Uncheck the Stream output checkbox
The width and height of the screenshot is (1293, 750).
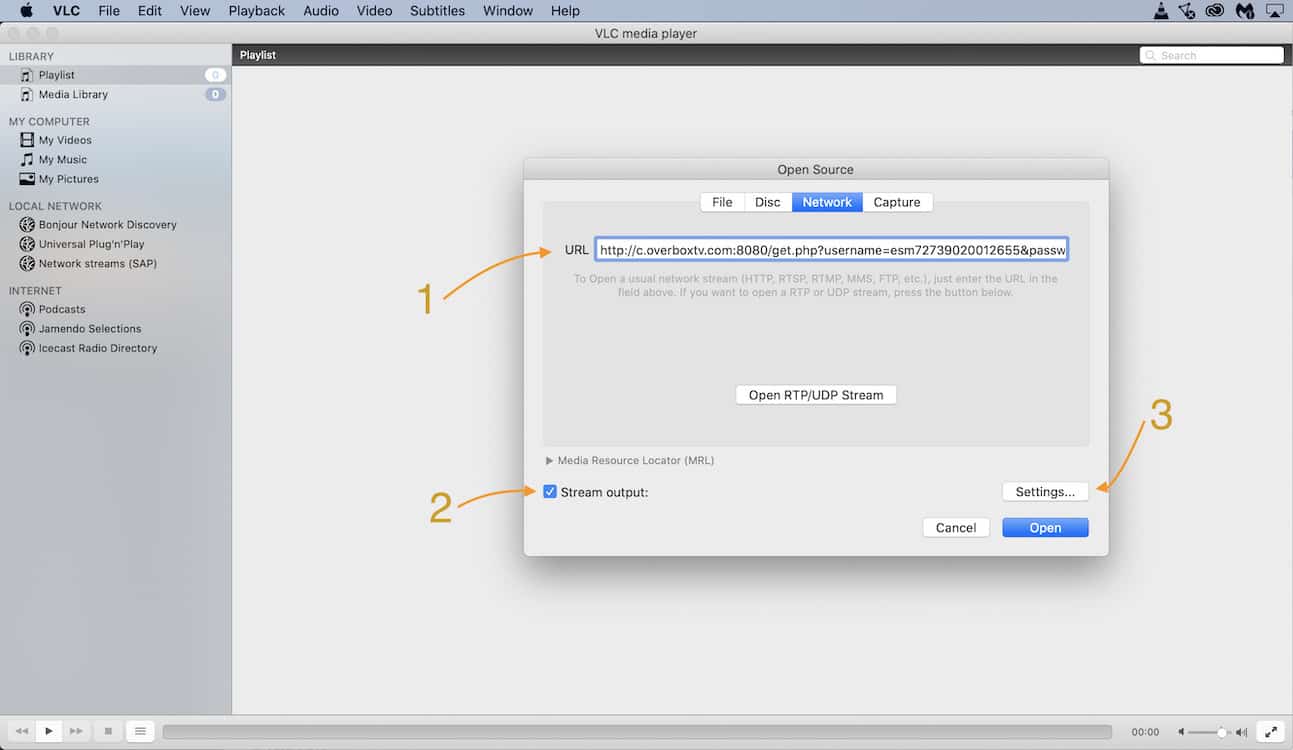(x=550, y=492)
